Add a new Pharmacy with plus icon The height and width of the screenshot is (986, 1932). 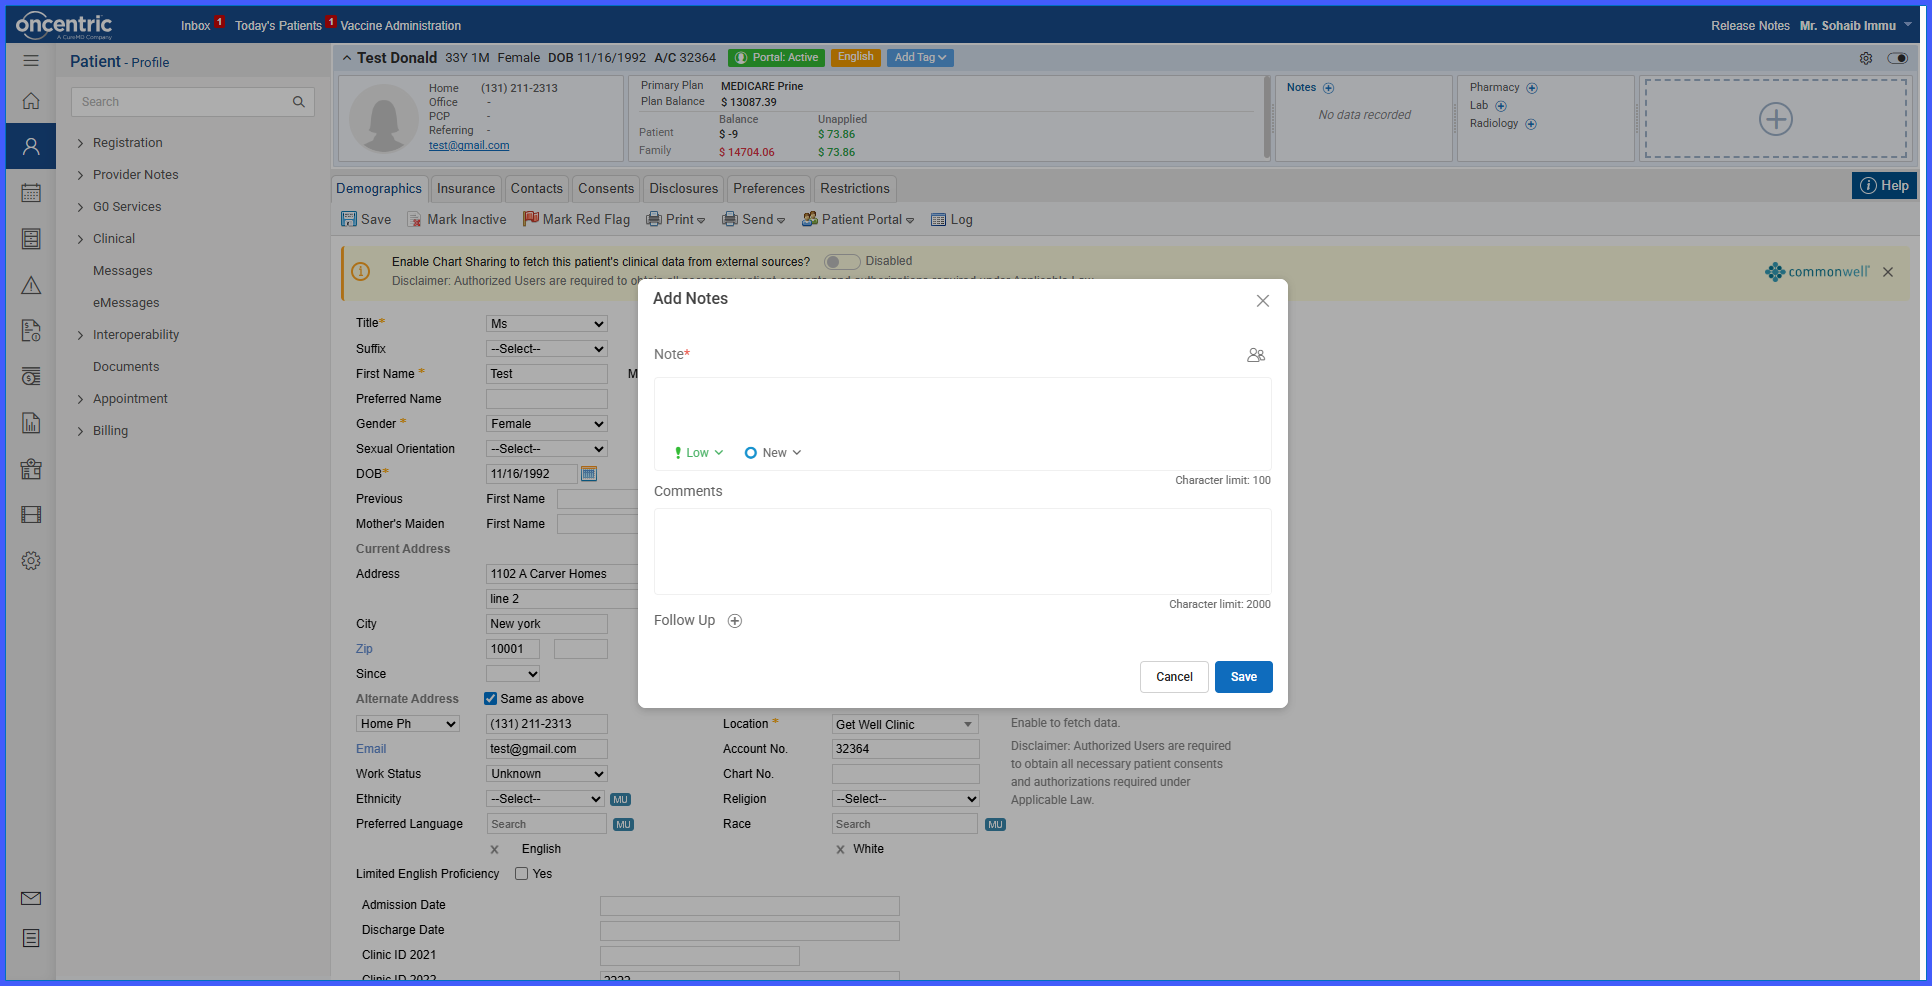(1532, 88)
